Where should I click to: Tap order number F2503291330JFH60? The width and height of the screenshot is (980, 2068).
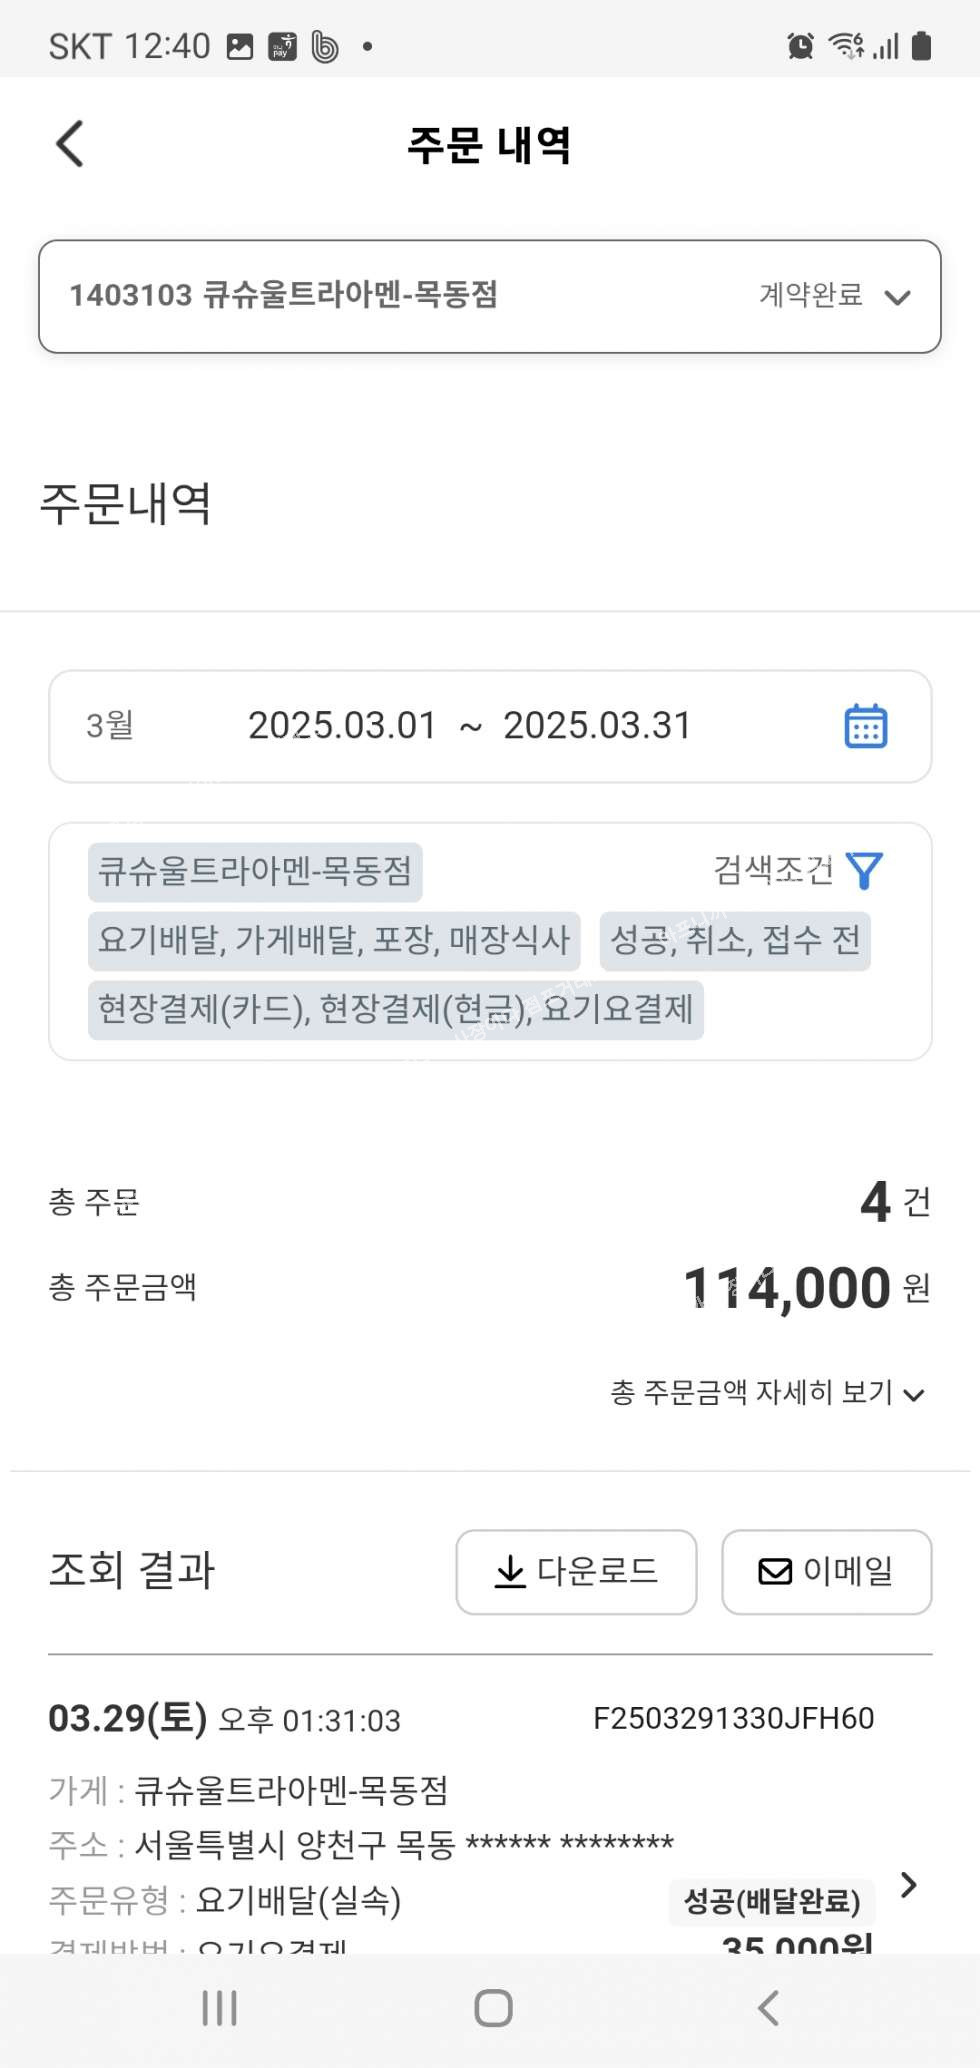coord(733,1718)
